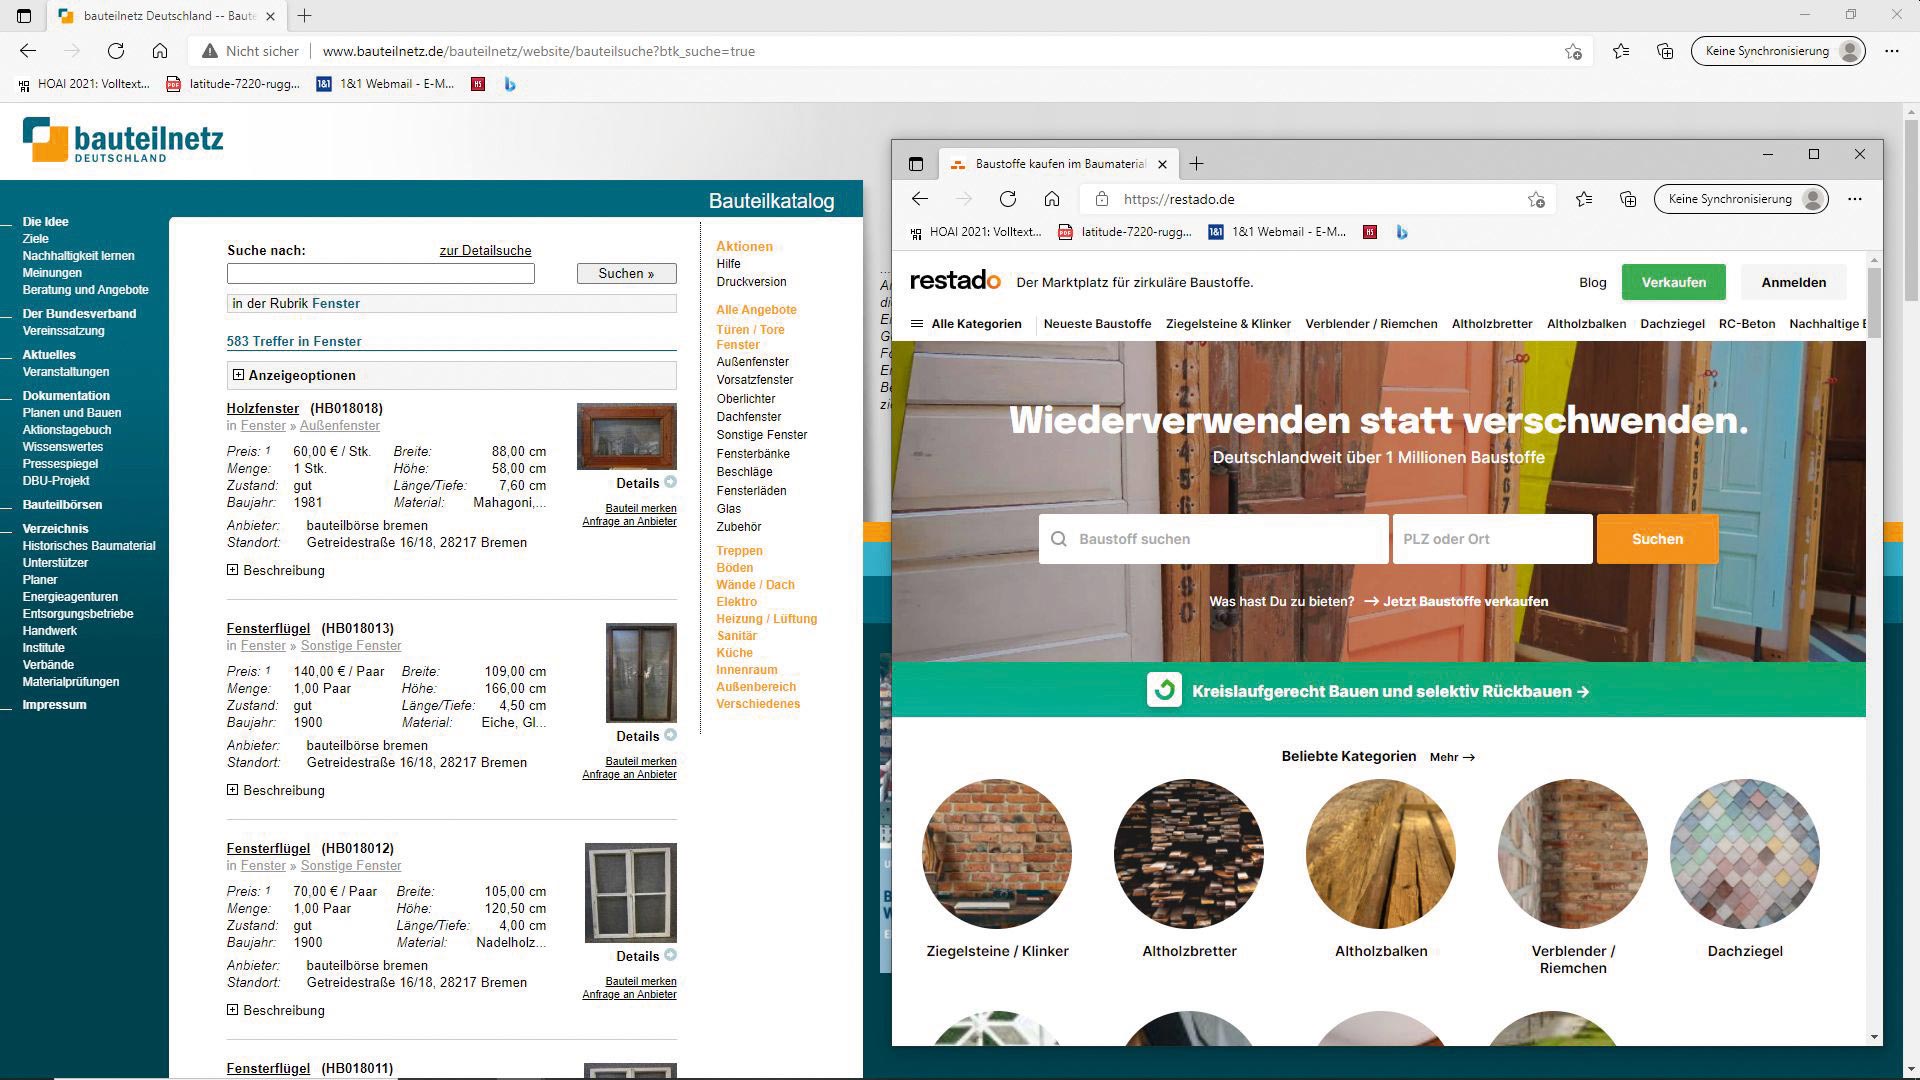Add bauteilnetz page to favorites star
The width and height of the screenshot is (1920, 1080).
[x=1573, y=52]
